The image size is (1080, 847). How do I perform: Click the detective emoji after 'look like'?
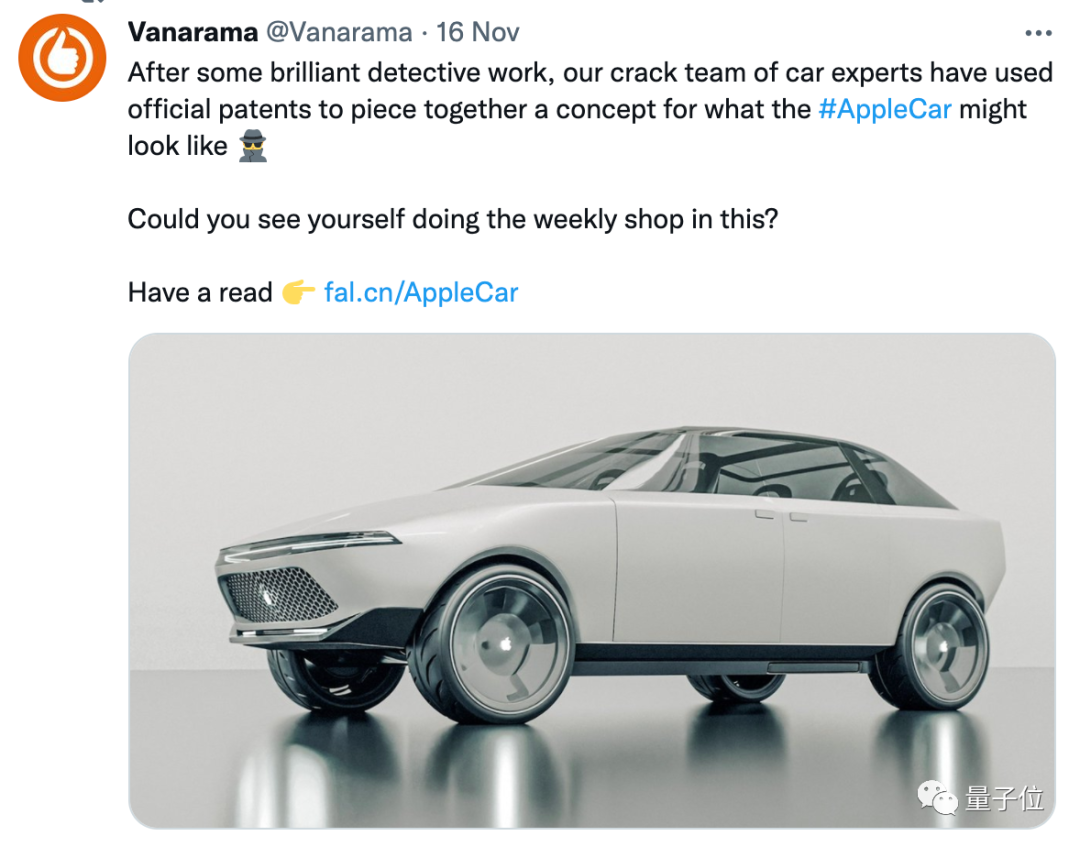click(x=253, y=146)
